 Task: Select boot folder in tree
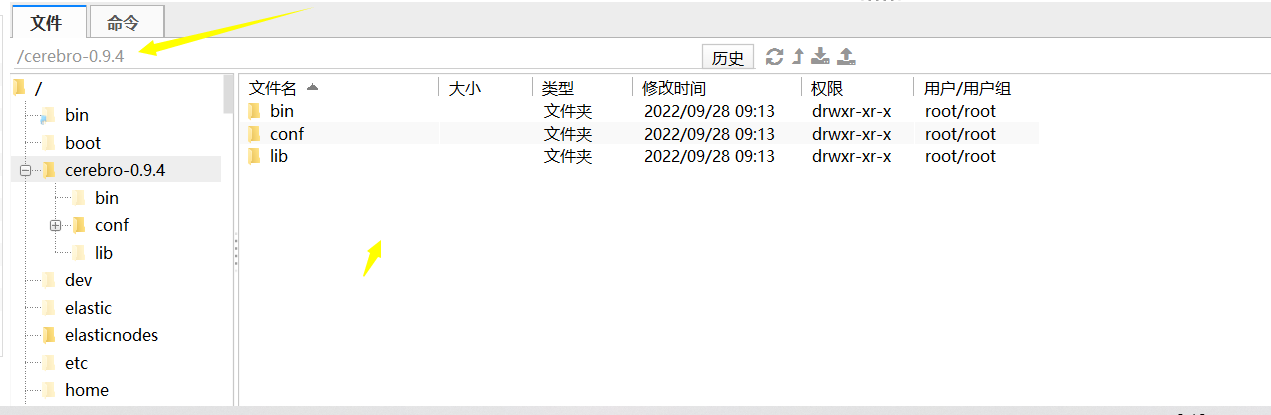pyautogui.click(x=83, y=143)
